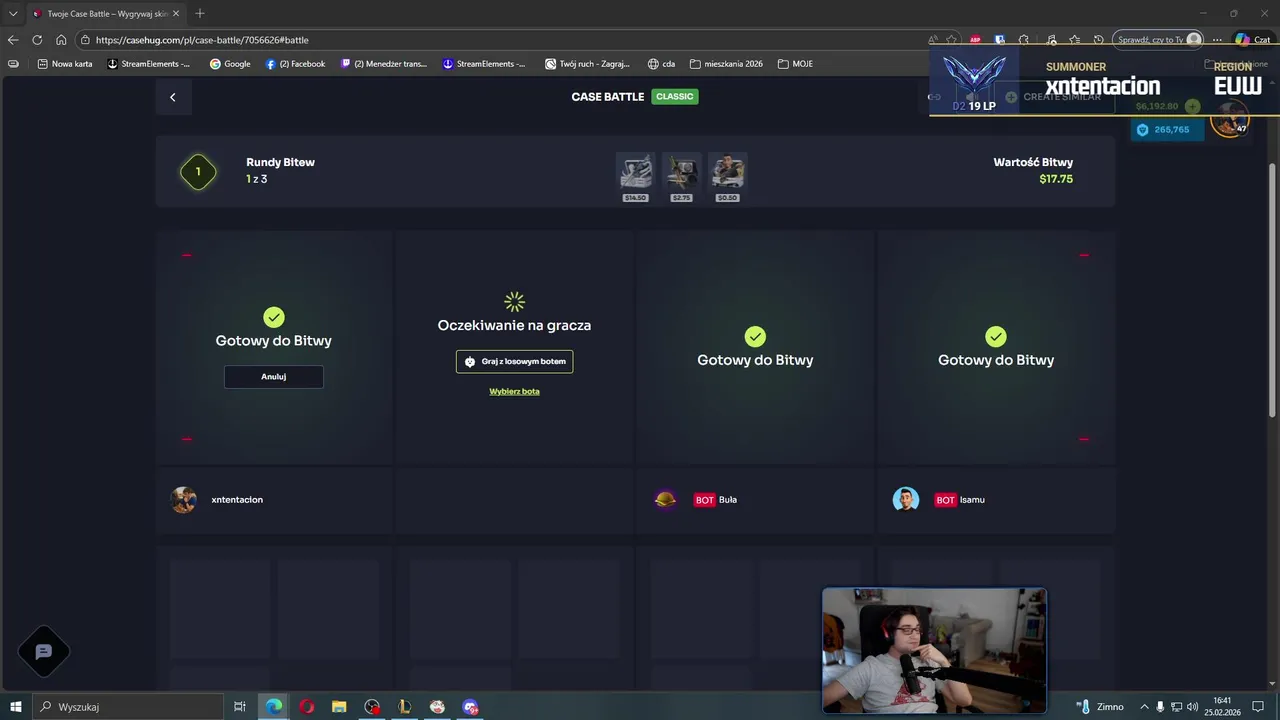The image size is (1280, 720).
Task: Open new browser tab
Action: point(200,13)
